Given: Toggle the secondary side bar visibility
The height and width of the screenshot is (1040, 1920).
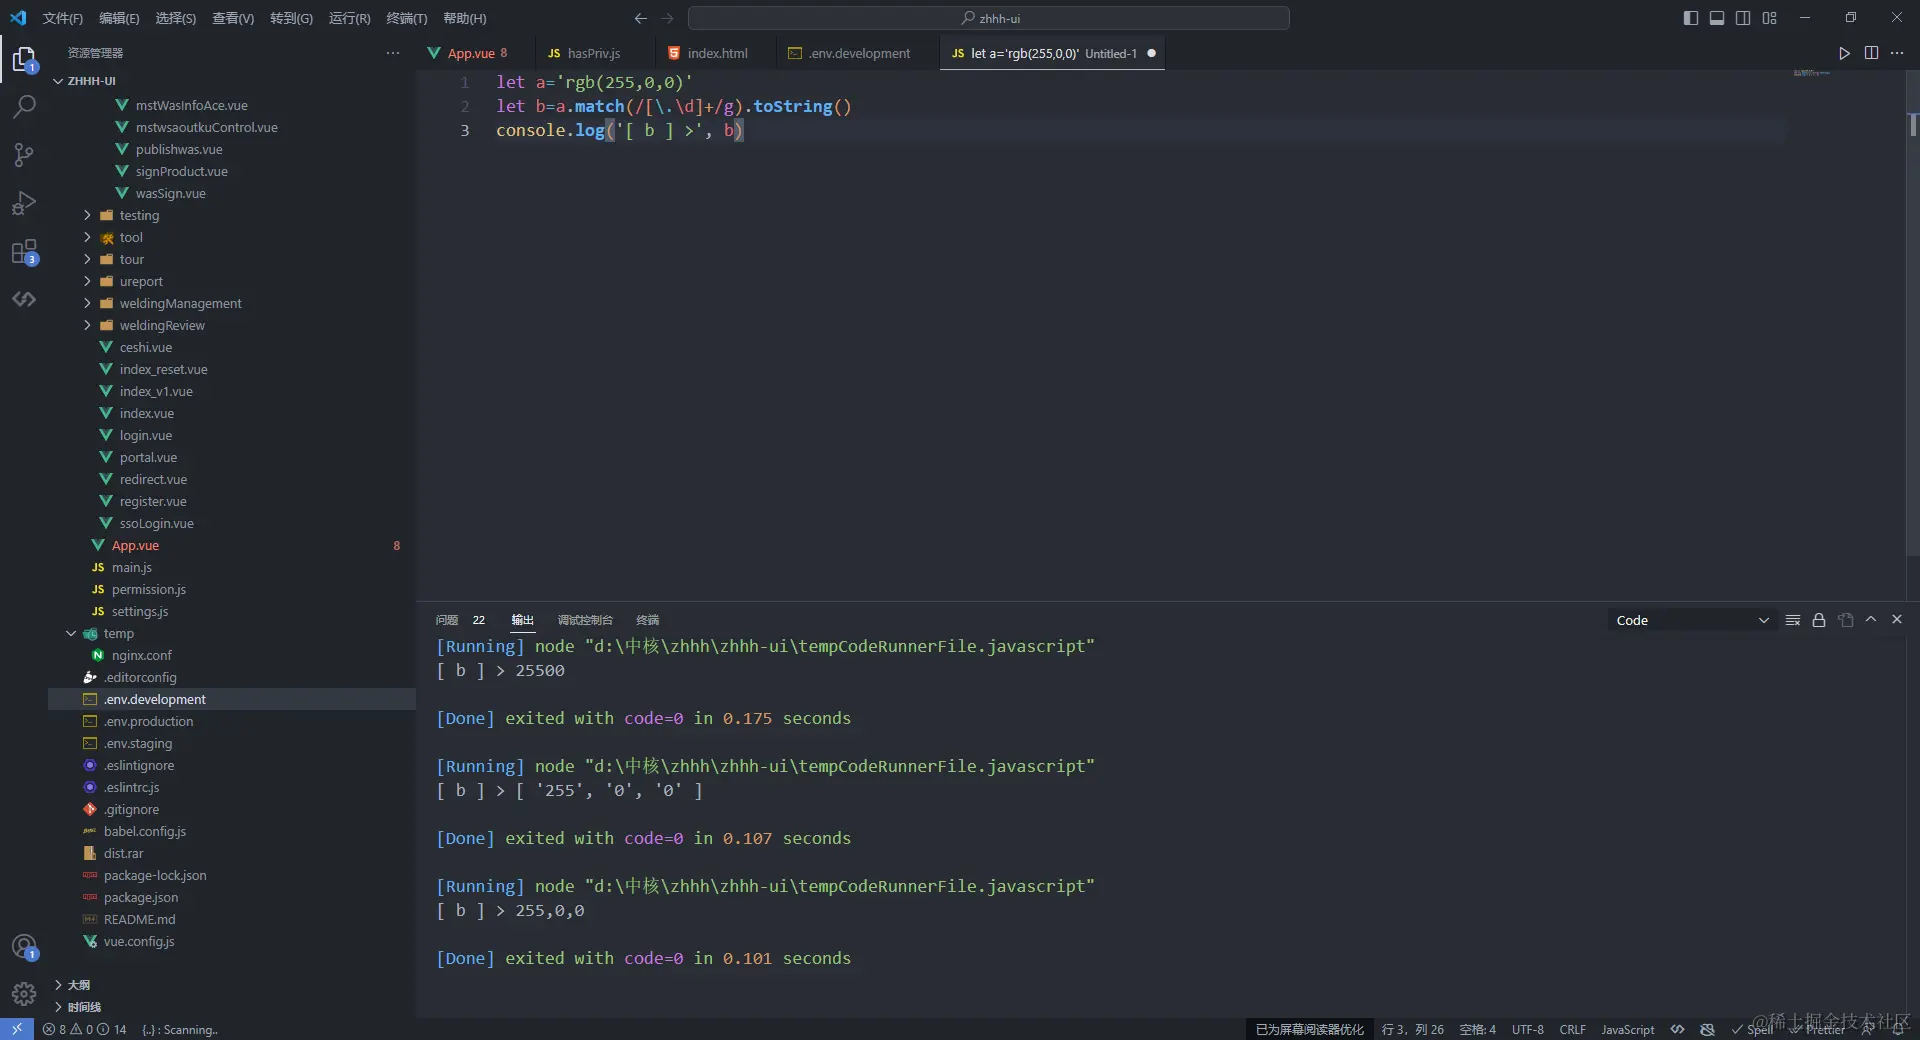Looking at the screenshot, I should [1743, 18].
